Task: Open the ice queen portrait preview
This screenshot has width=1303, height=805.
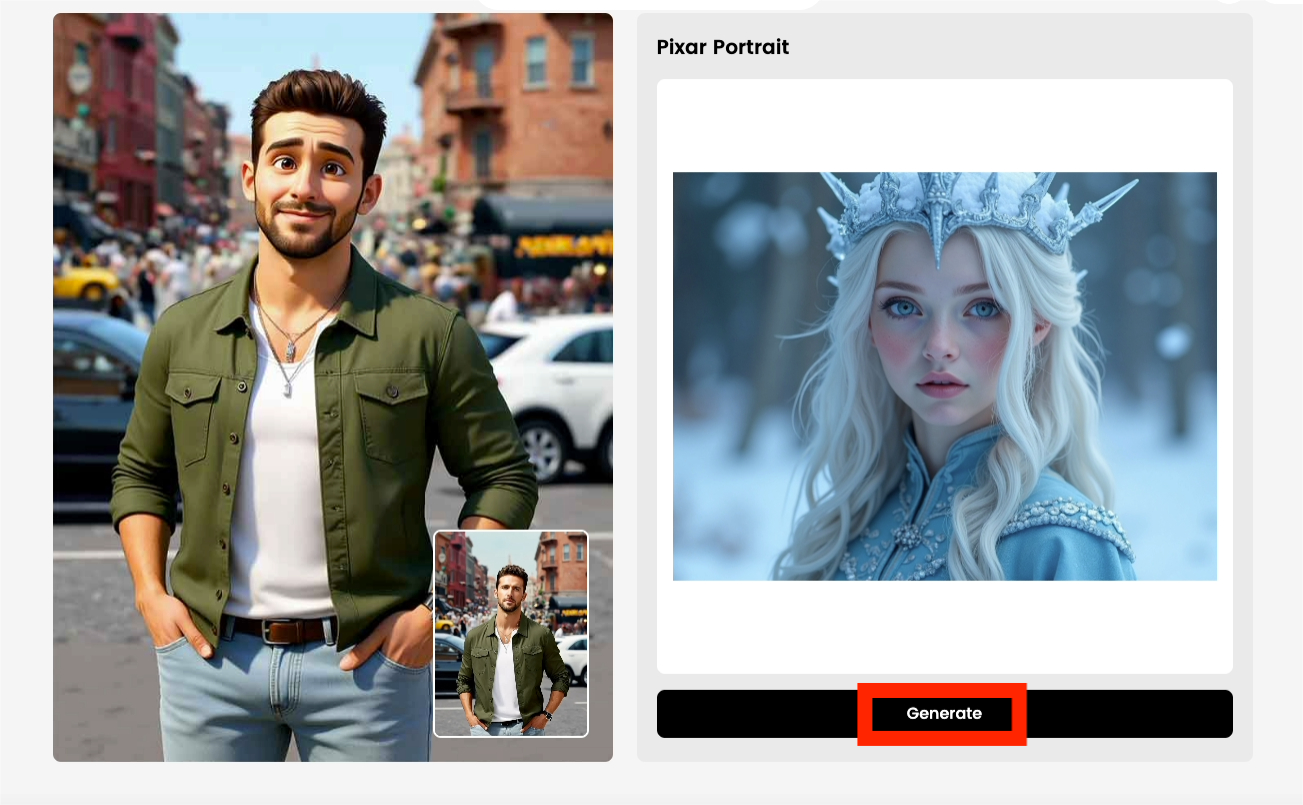Action: pos(944,376)
